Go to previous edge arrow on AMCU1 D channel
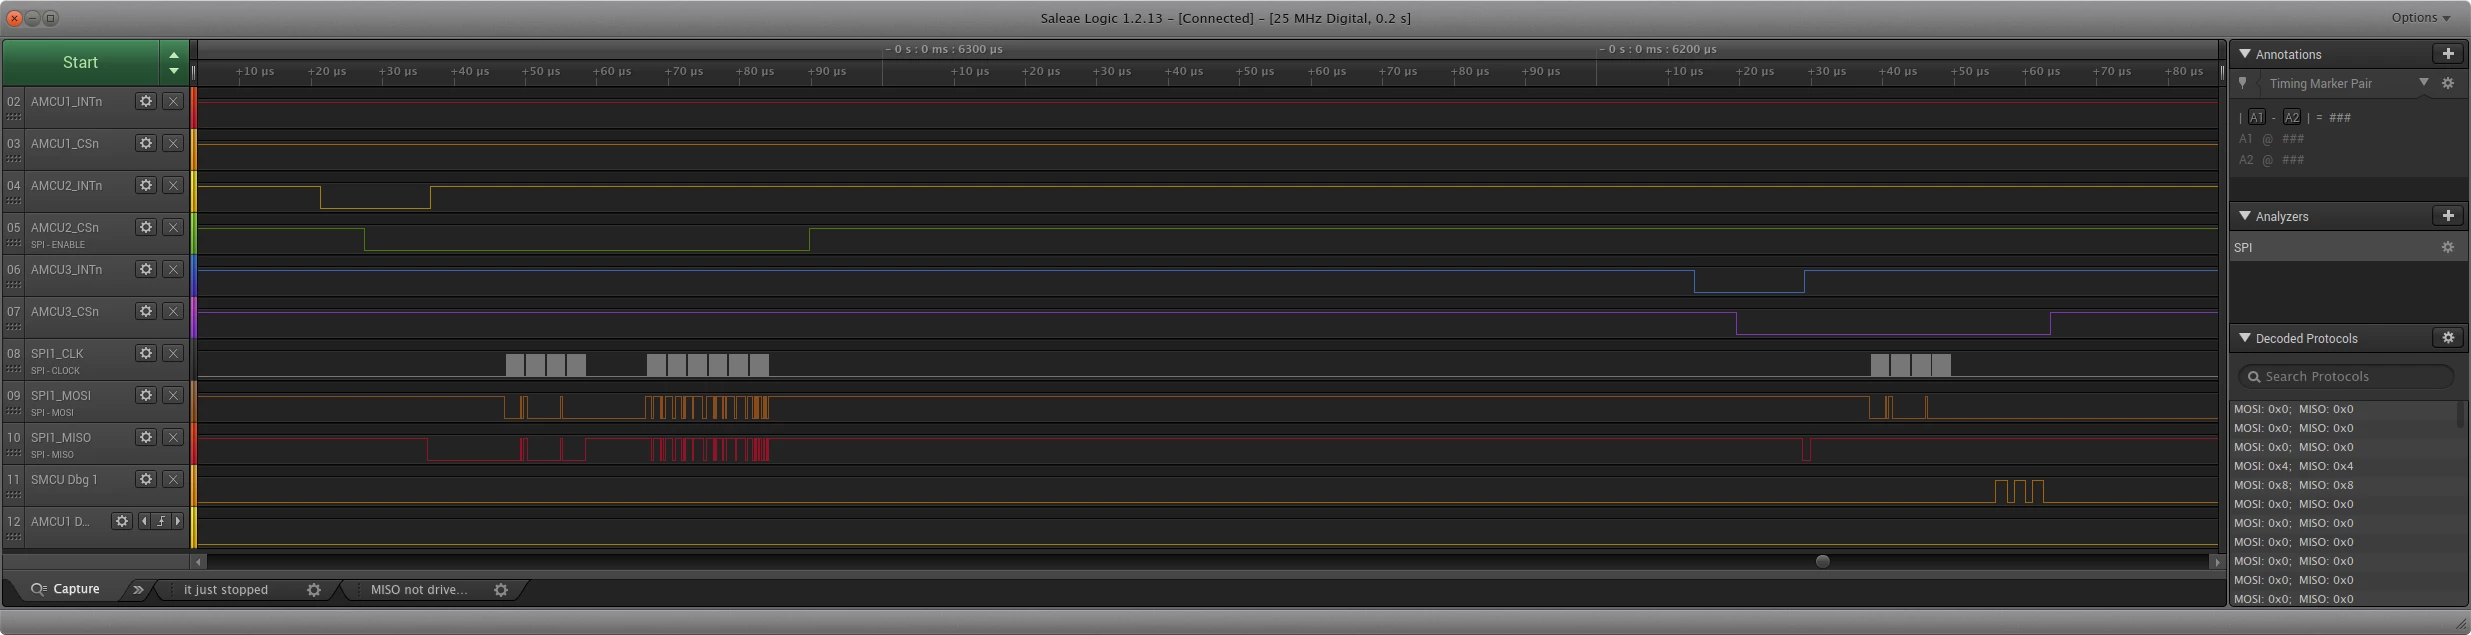The width and height of the screenshot is (2471, 635). click(x=144, y=521)
